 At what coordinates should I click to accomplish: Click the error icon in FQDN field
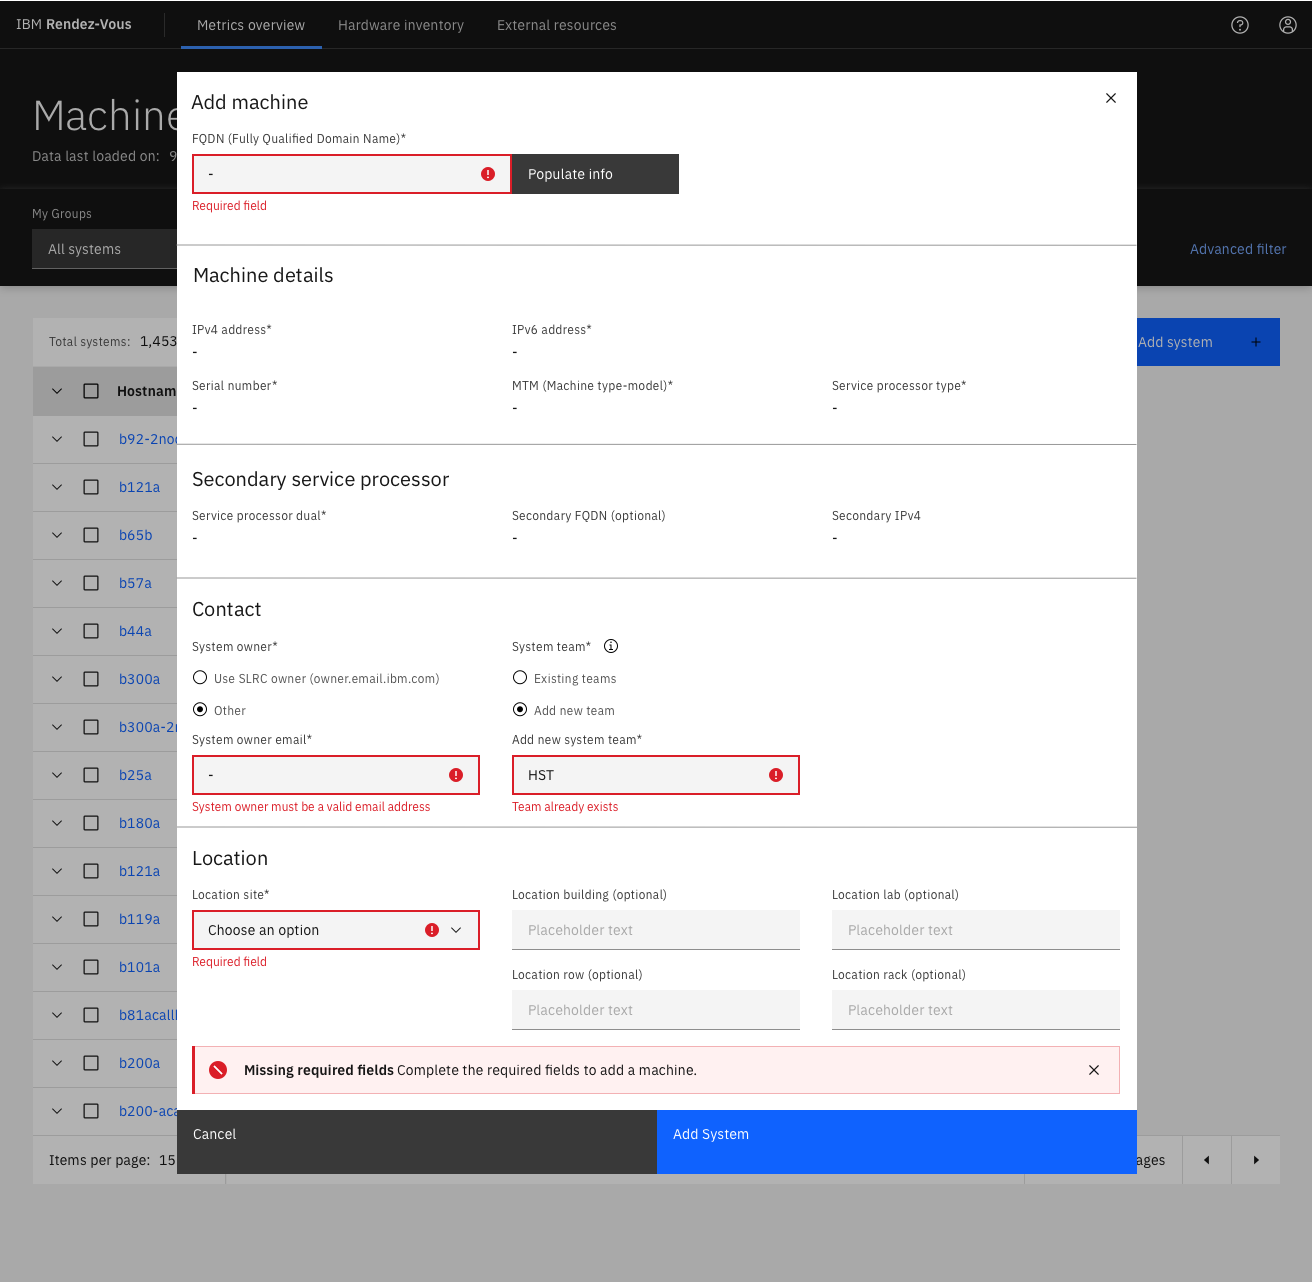click(488, 174)
